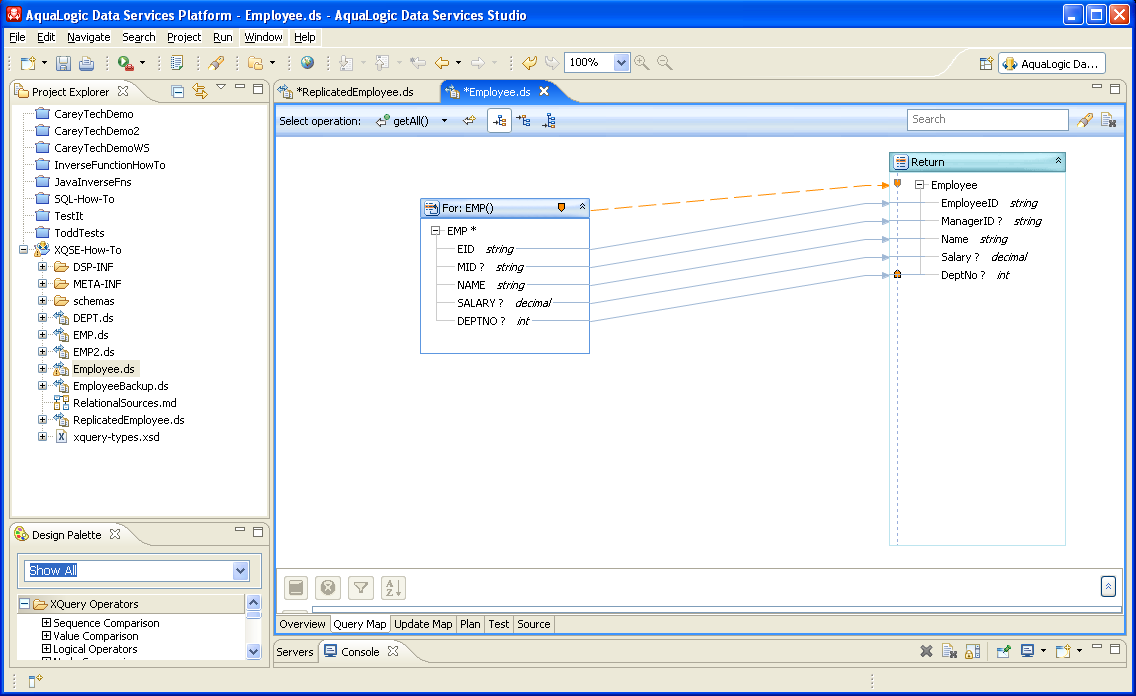Click the Save icon in main toolbar
Viewport: 1136px width, 696px height.
point(63,64)
